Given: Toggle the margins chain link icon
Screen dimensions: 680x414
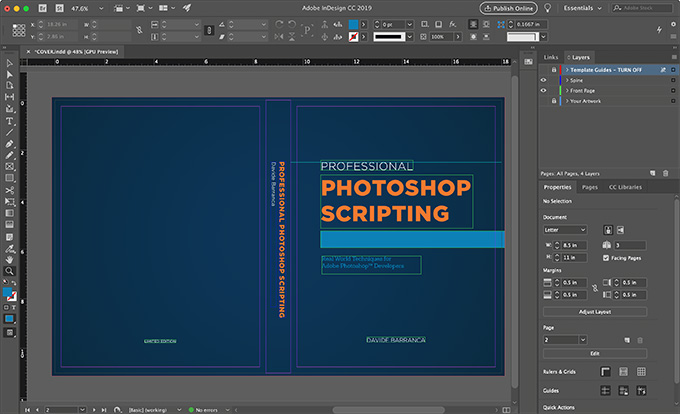Looking at the screenshot, I should point(595,288).
